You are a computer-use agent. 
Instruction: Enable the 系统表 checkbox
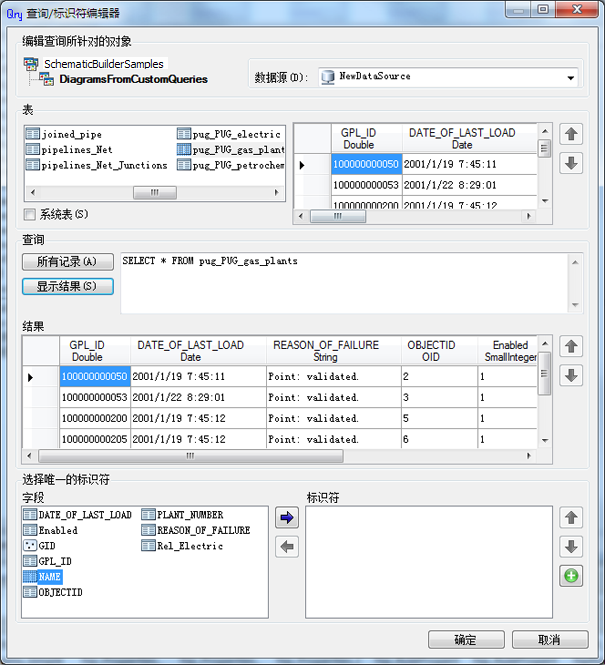(x=30, y=214)
